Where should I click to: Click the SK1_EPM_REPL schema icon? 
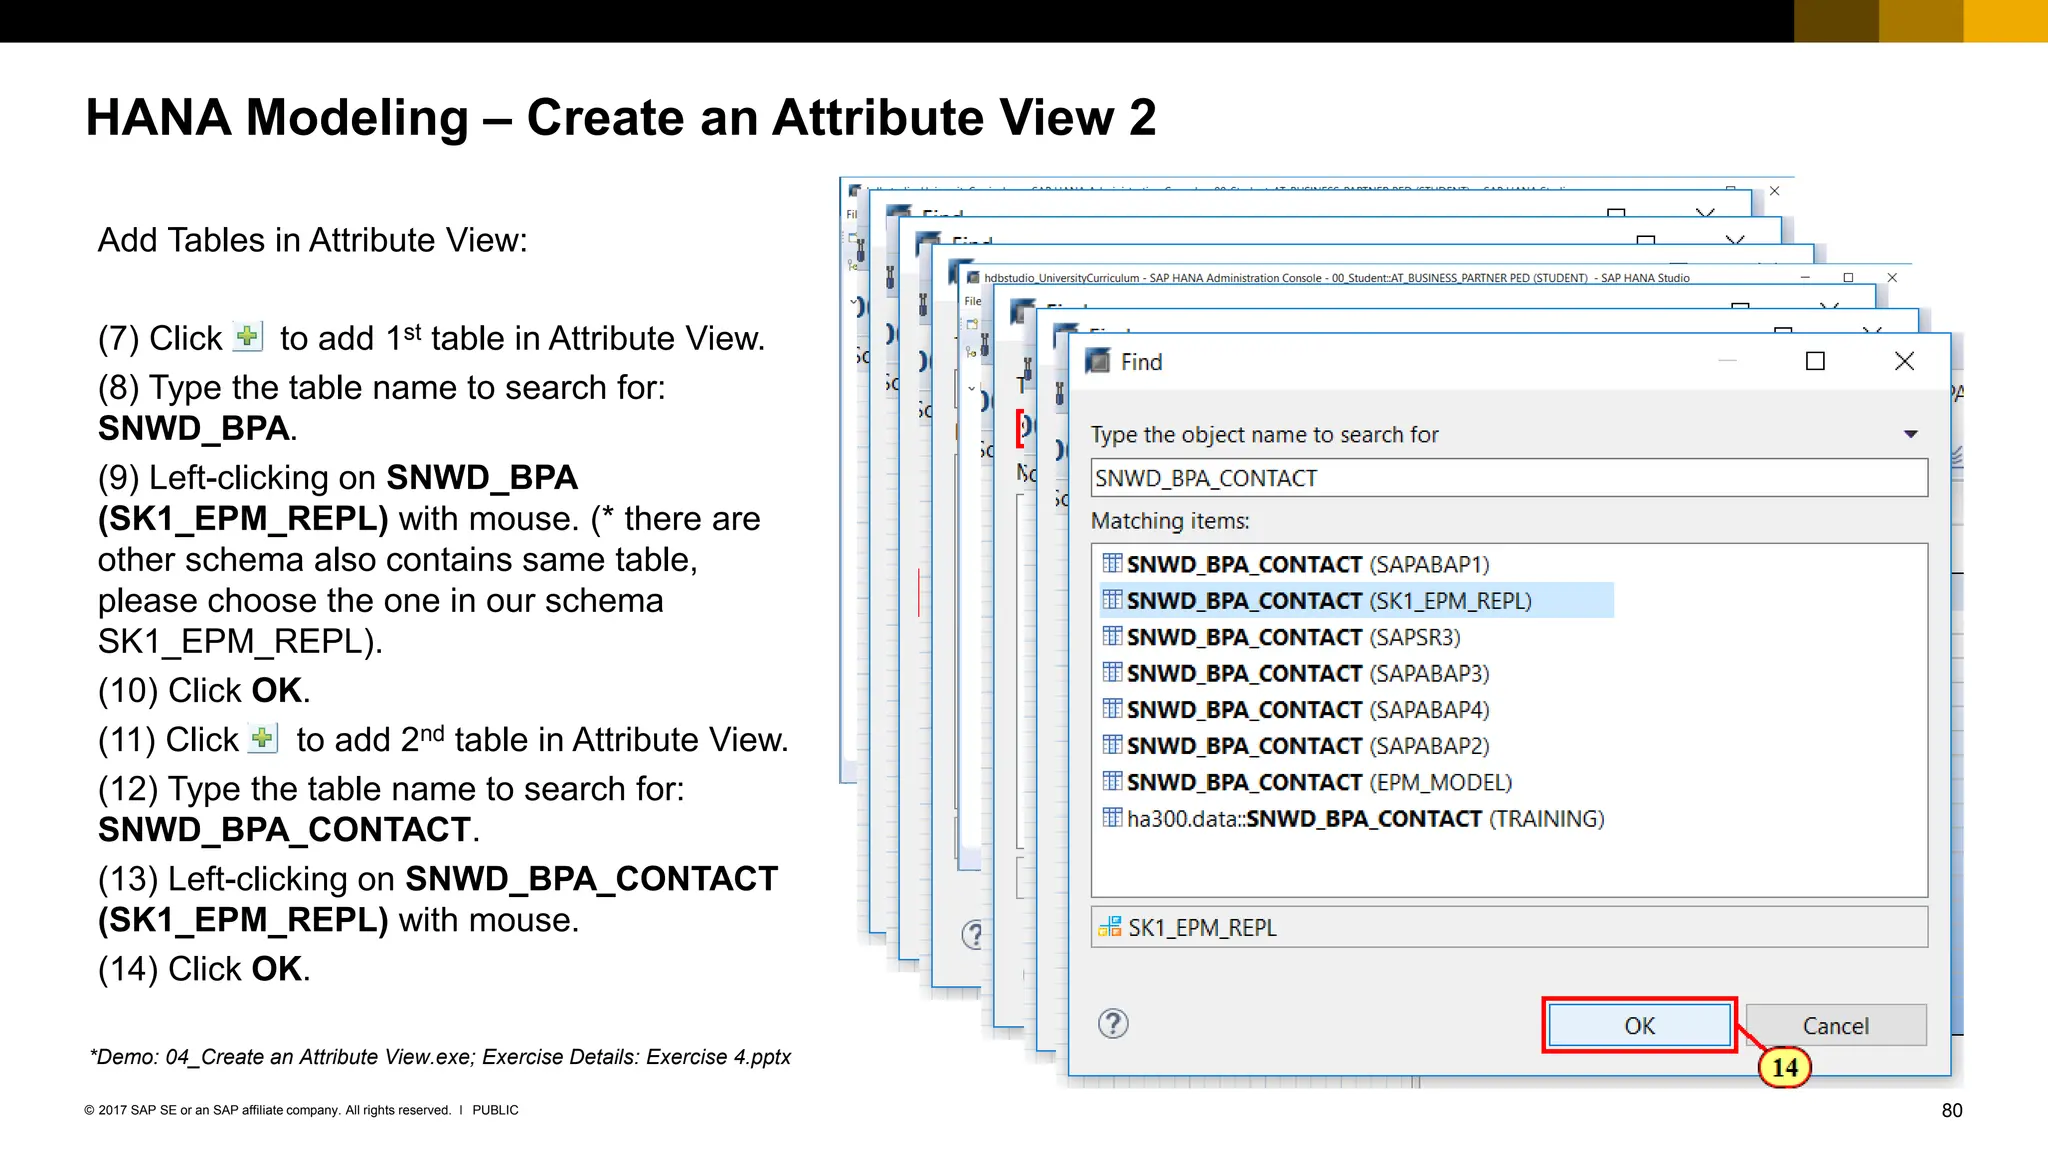(1110, 927)
